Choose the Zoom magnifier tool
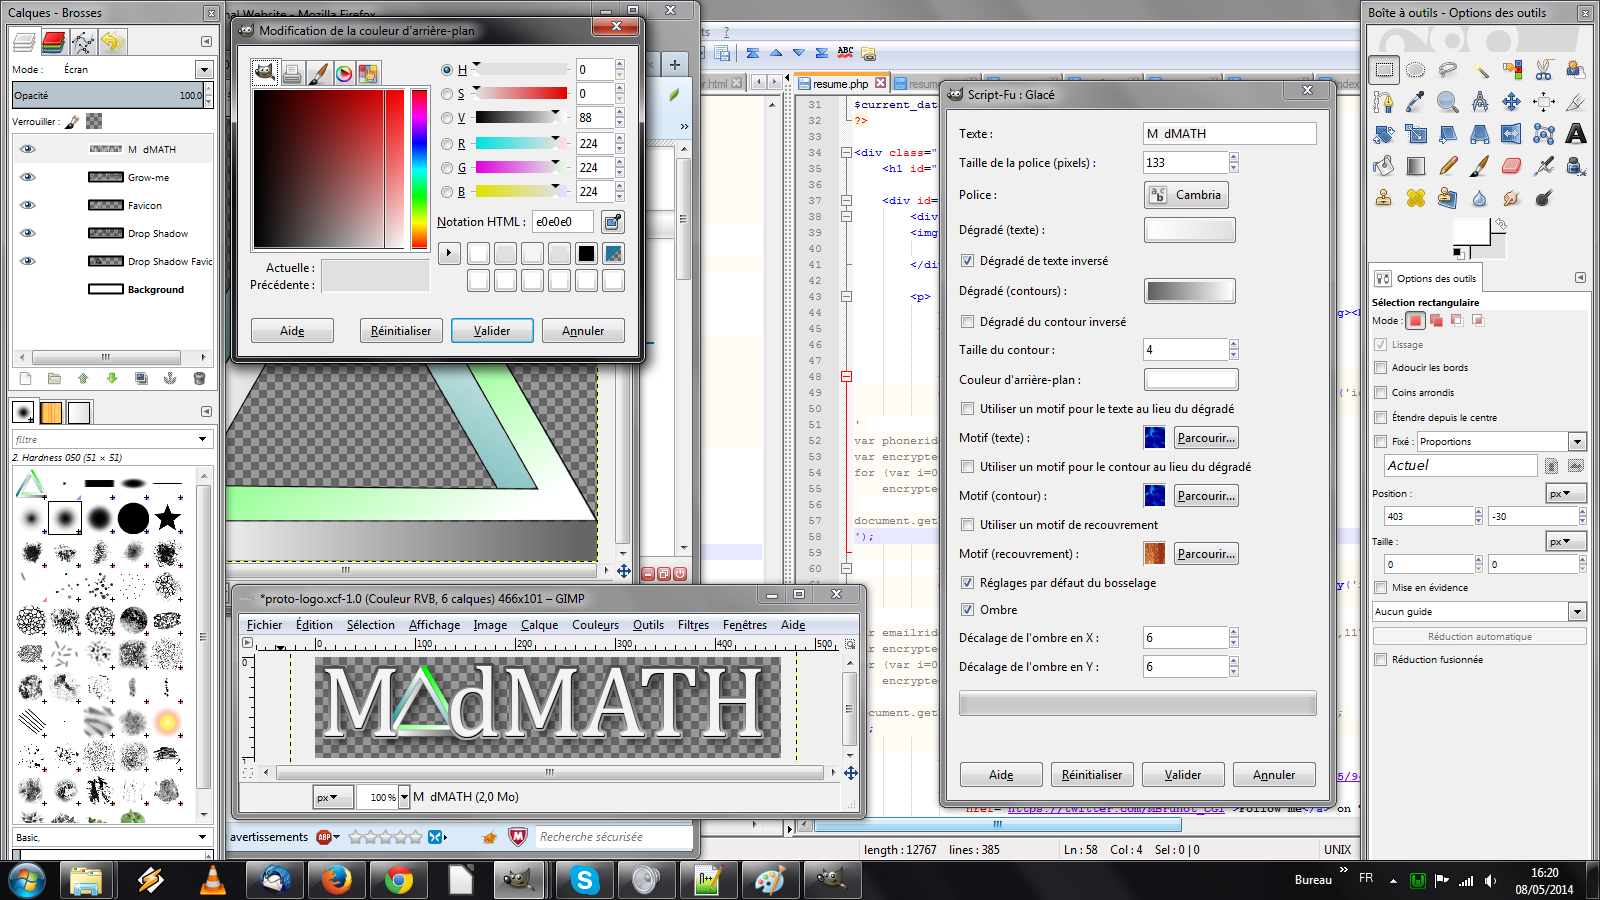The image size is (1600, 900). pos(1447,102)
